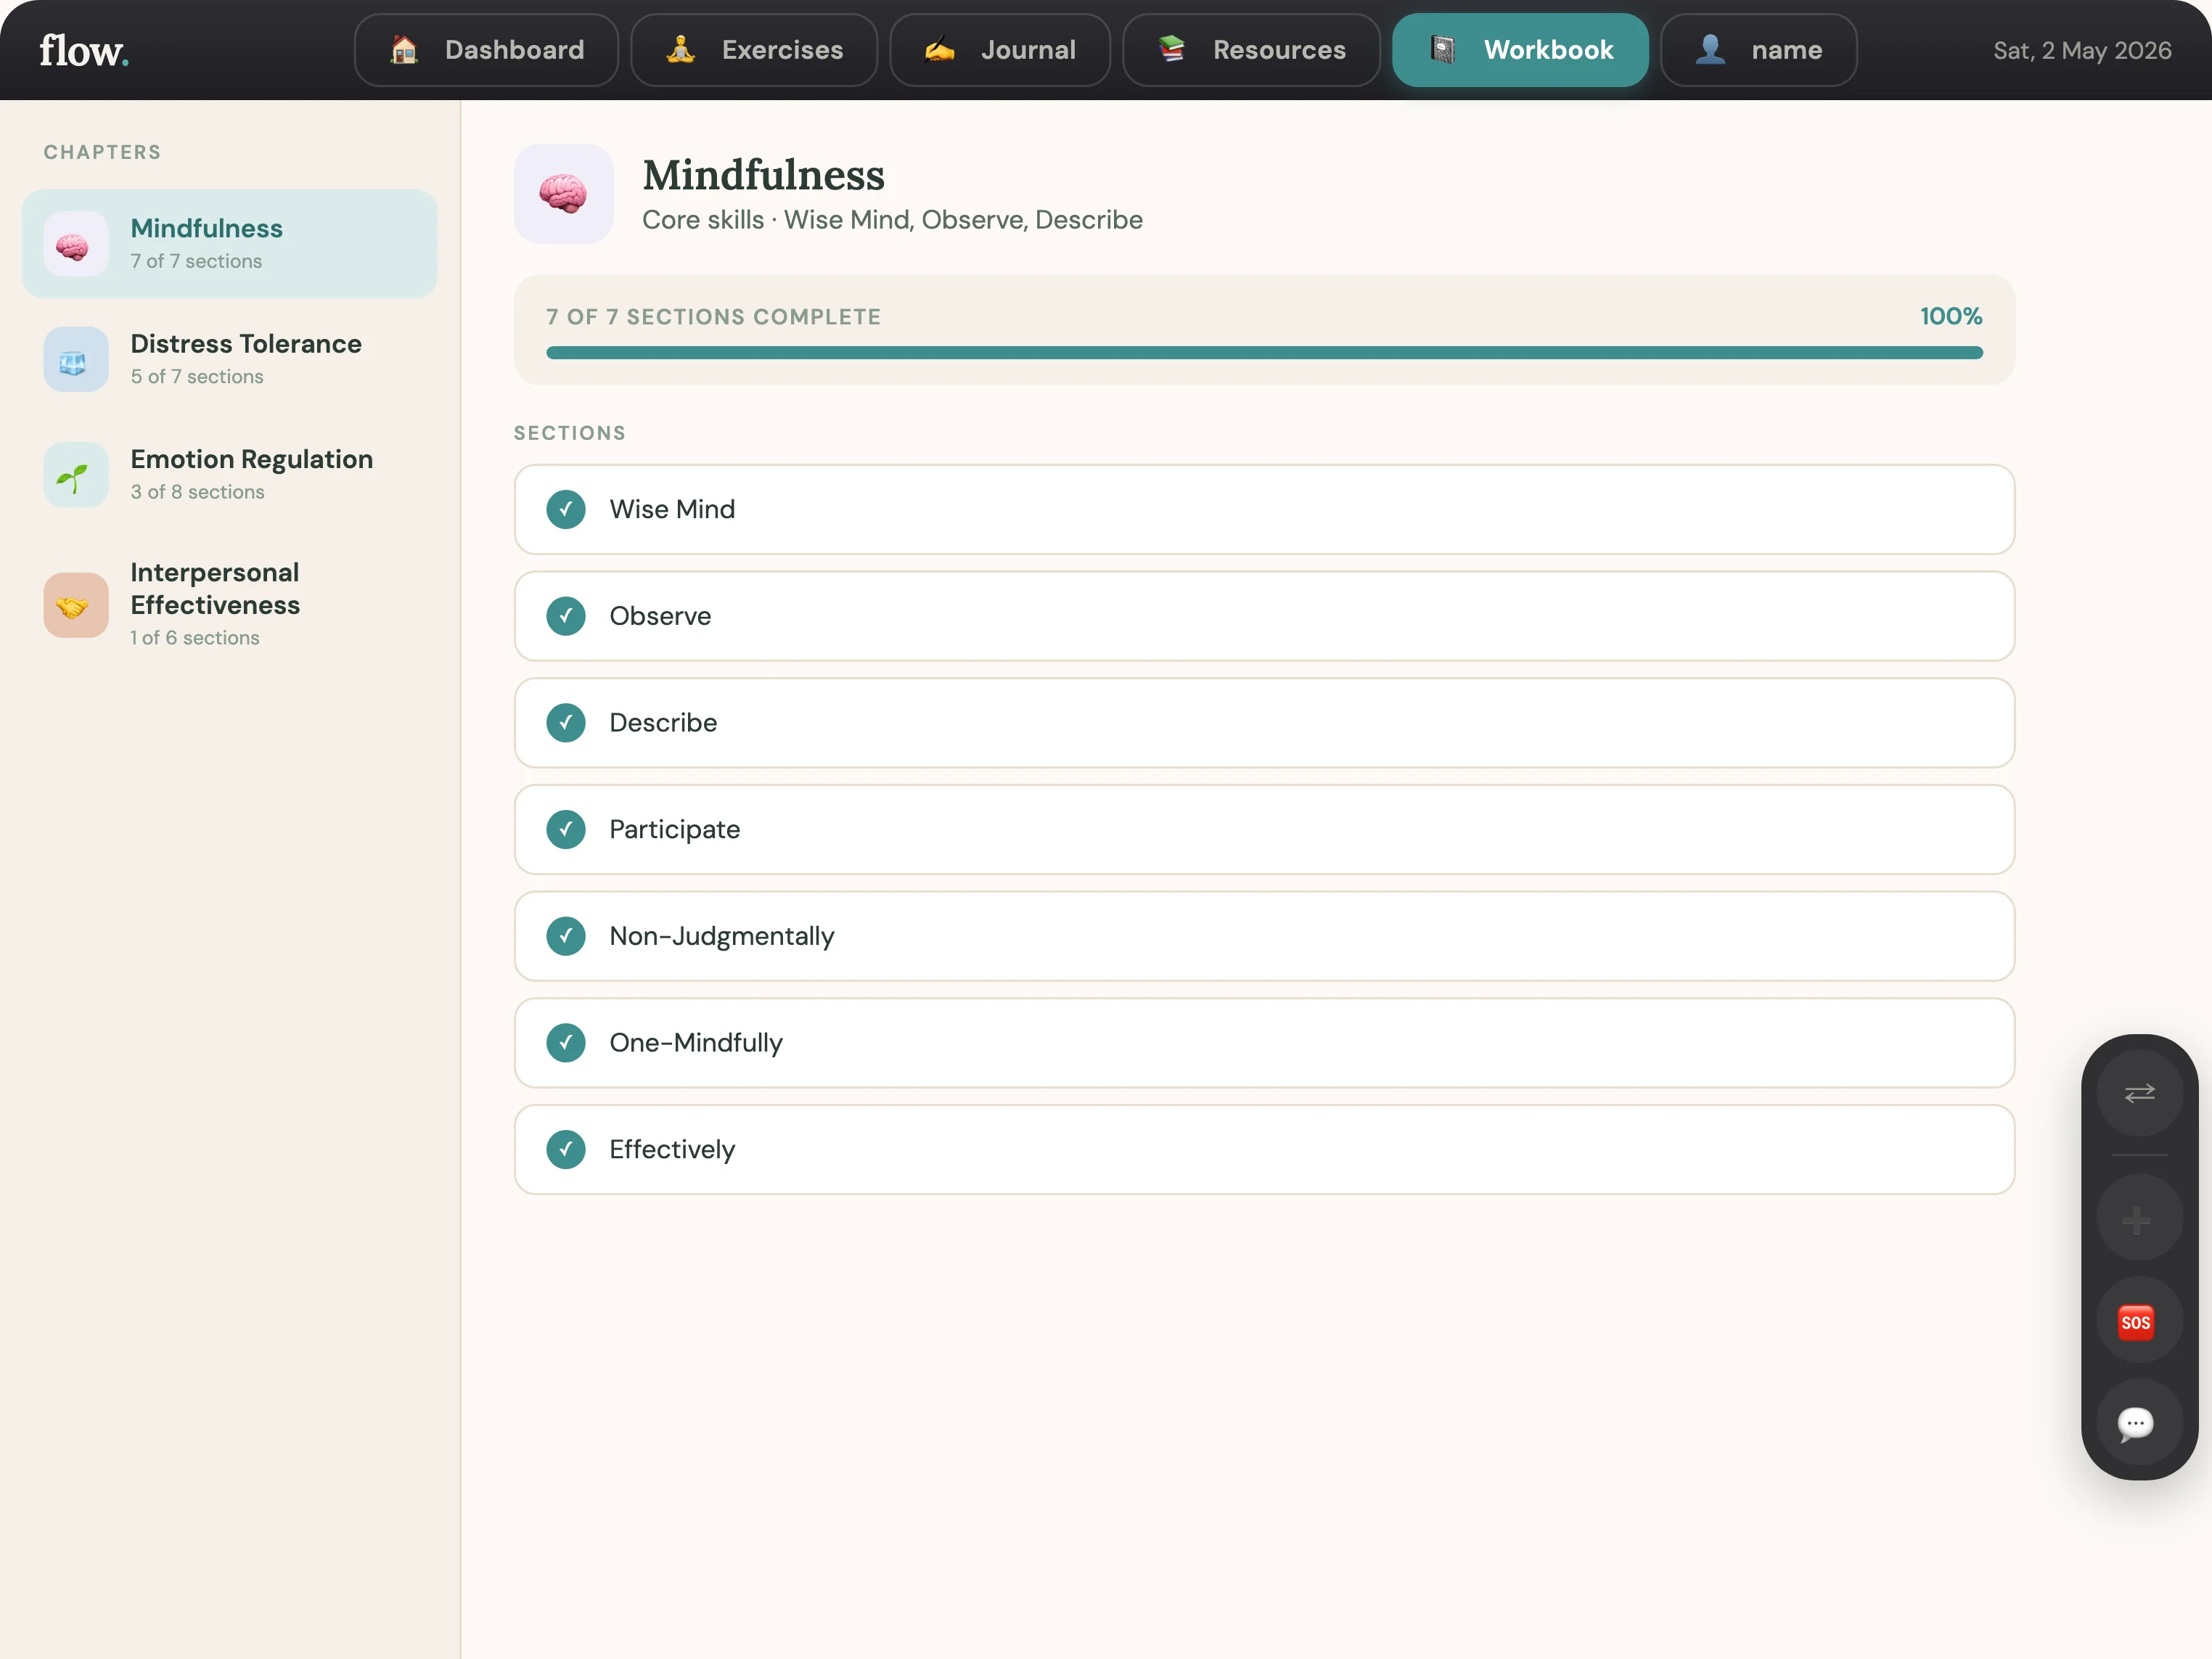Toggle the Wise Mind completion checkmark
Viewport: 2212px width, 1659px height.
click(x=566, y=509)
